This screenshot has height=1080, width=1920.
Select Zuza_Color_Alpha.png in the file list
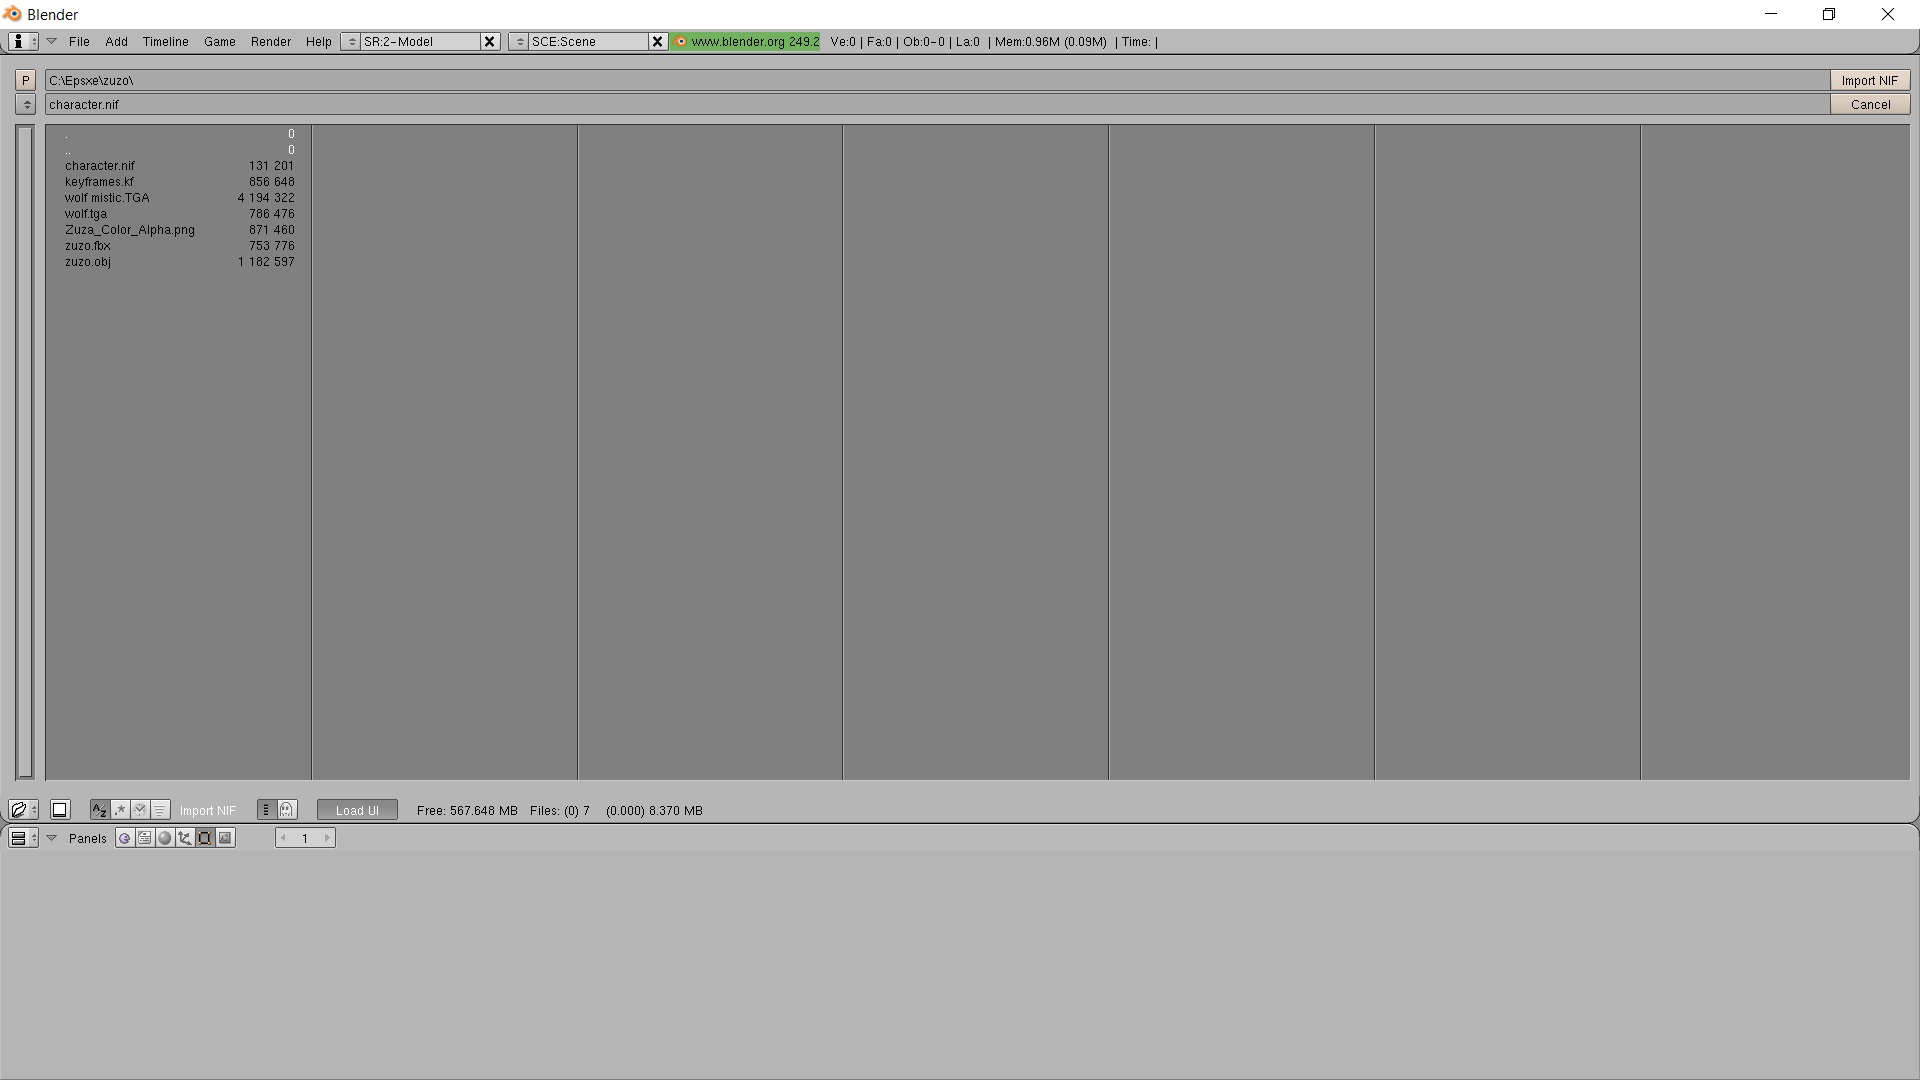pos(180,230)
